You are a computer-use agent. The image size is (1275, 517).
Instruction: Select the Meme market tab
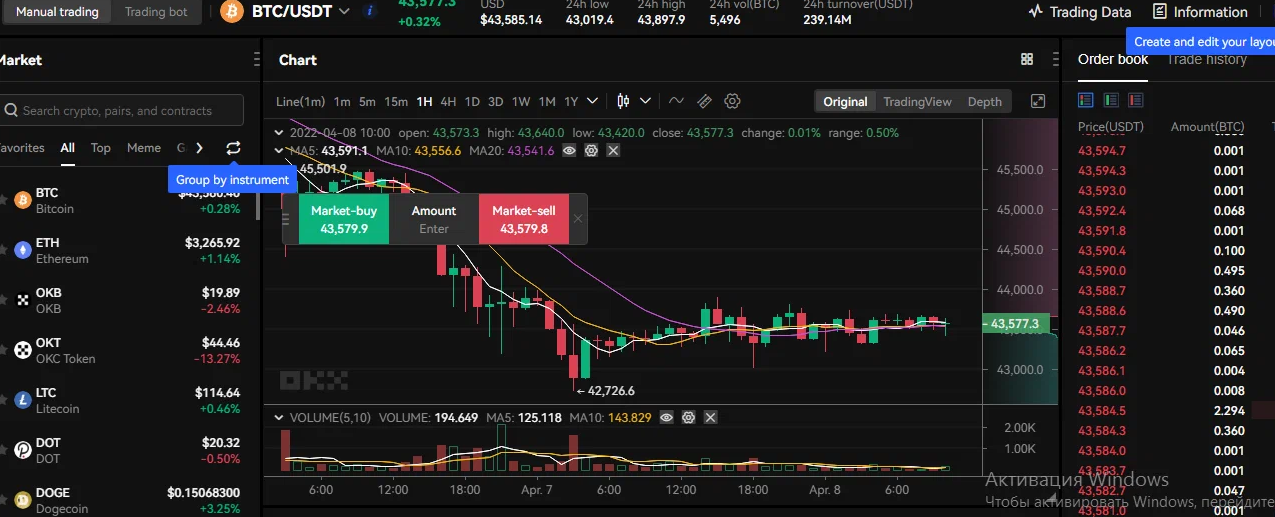click(x=144, y=148)
